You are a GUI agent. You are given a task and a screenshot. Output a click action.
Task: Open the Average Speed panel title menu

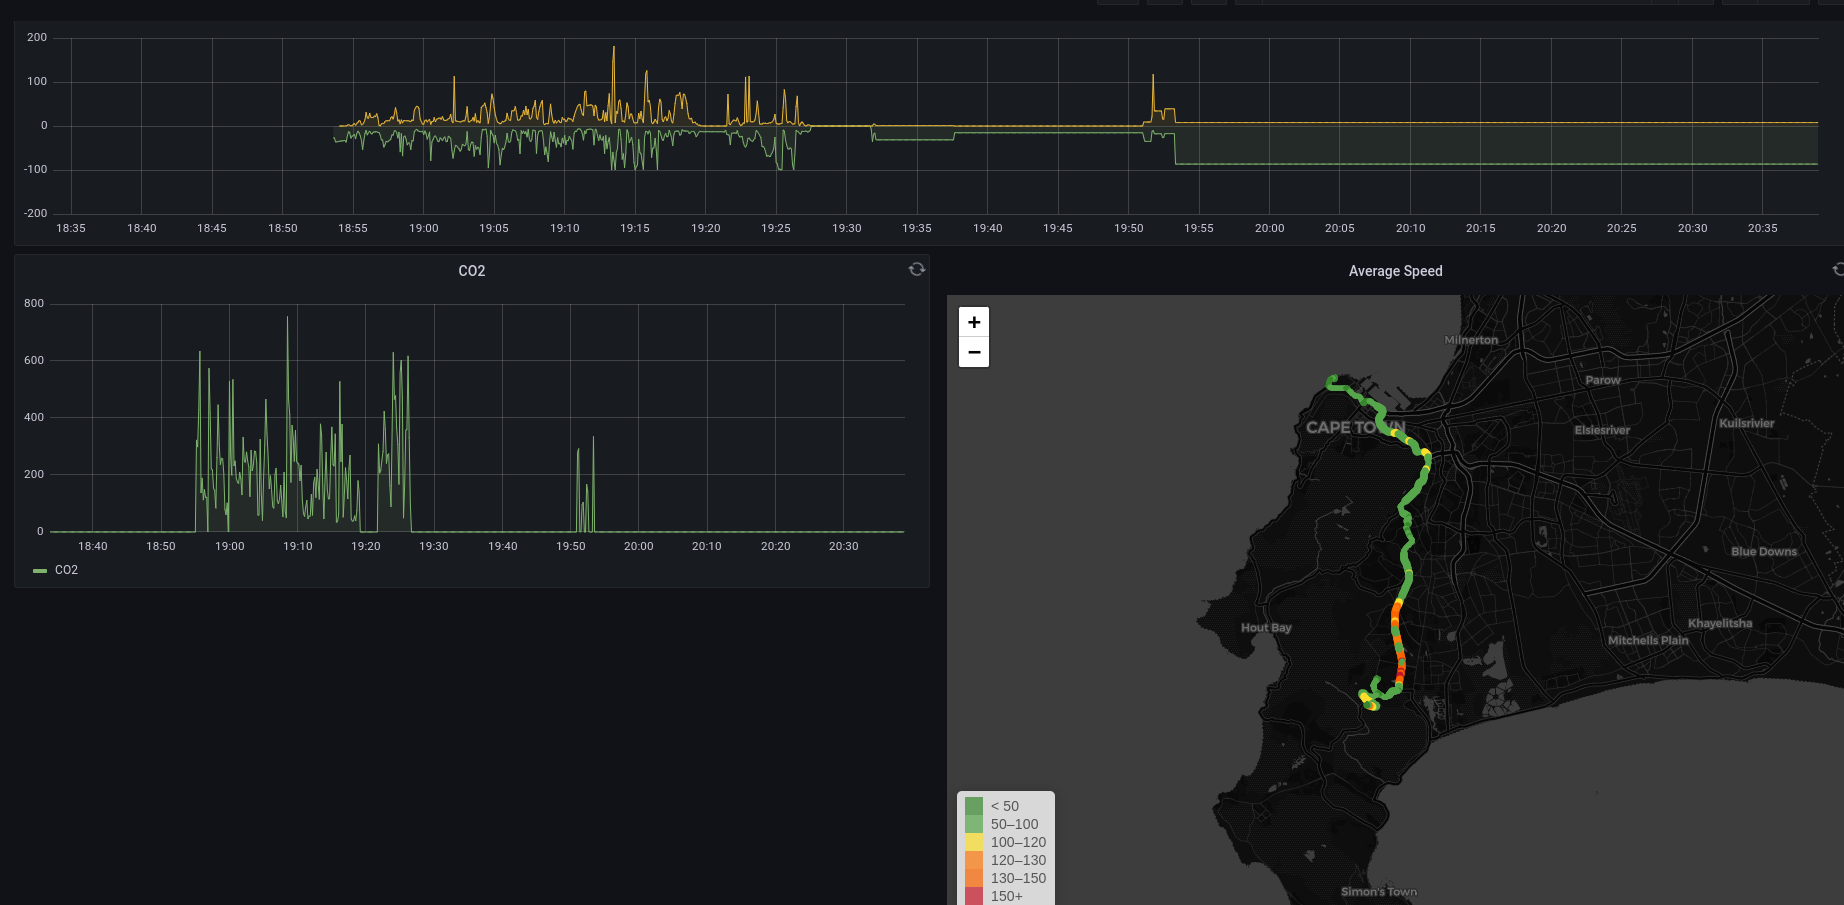point(1395,271)
